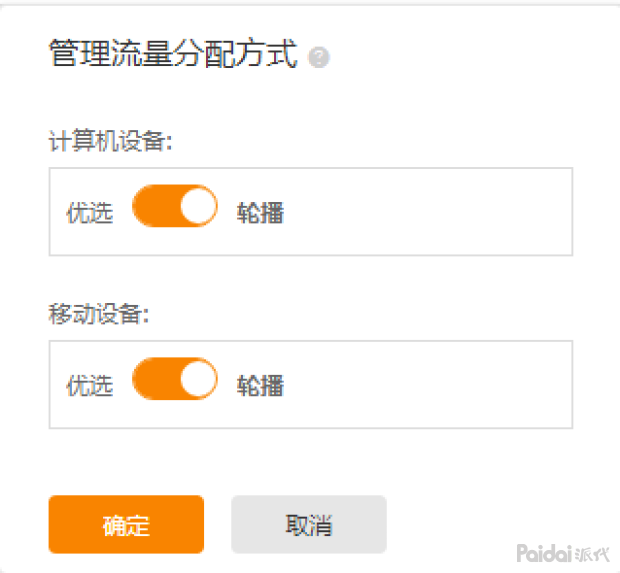Click the 确定 confirm button
This screenshot has width=620, height=573.
126,525
